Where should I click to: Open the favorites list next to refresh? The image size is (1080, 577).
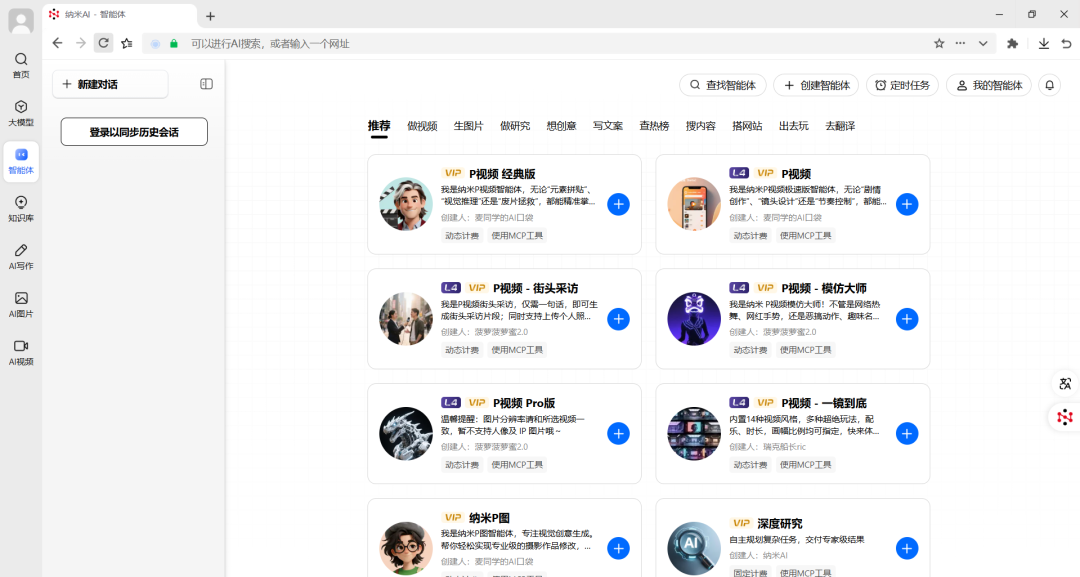(127, 43)
